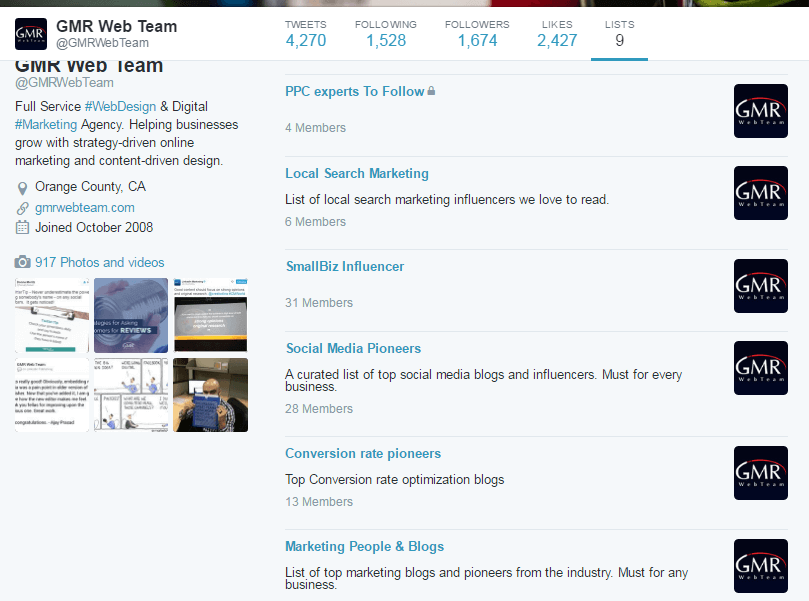Image resolution: width=809 pixels, height=601 pixels.
Task: Click GMR logo beside Conversion rate pioneers
Action: point(761,473)
